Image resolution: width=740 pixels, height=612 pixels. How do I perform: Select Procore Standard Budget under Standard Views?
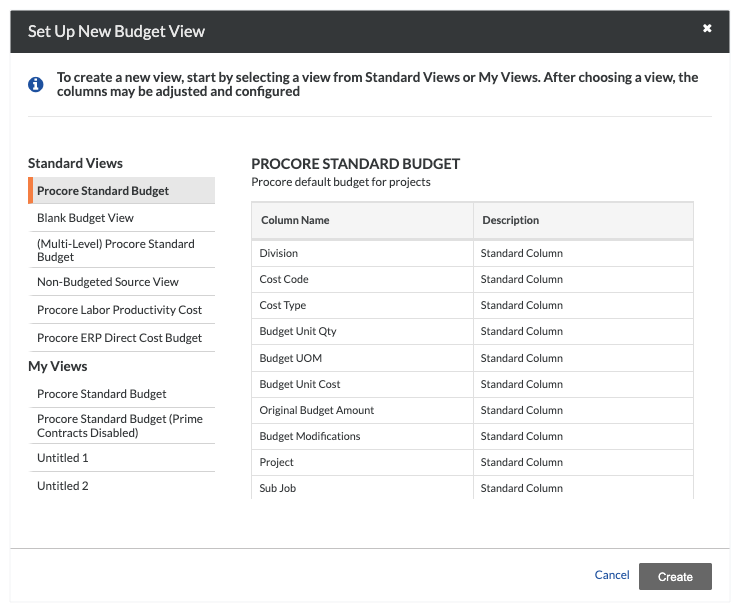(x=122, y=191)
